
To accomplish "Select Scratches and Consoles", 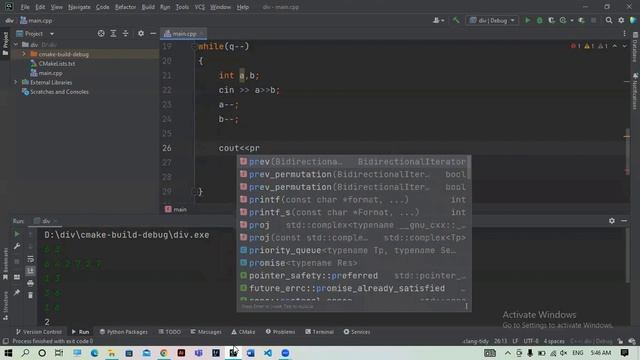I will (59, 92).
